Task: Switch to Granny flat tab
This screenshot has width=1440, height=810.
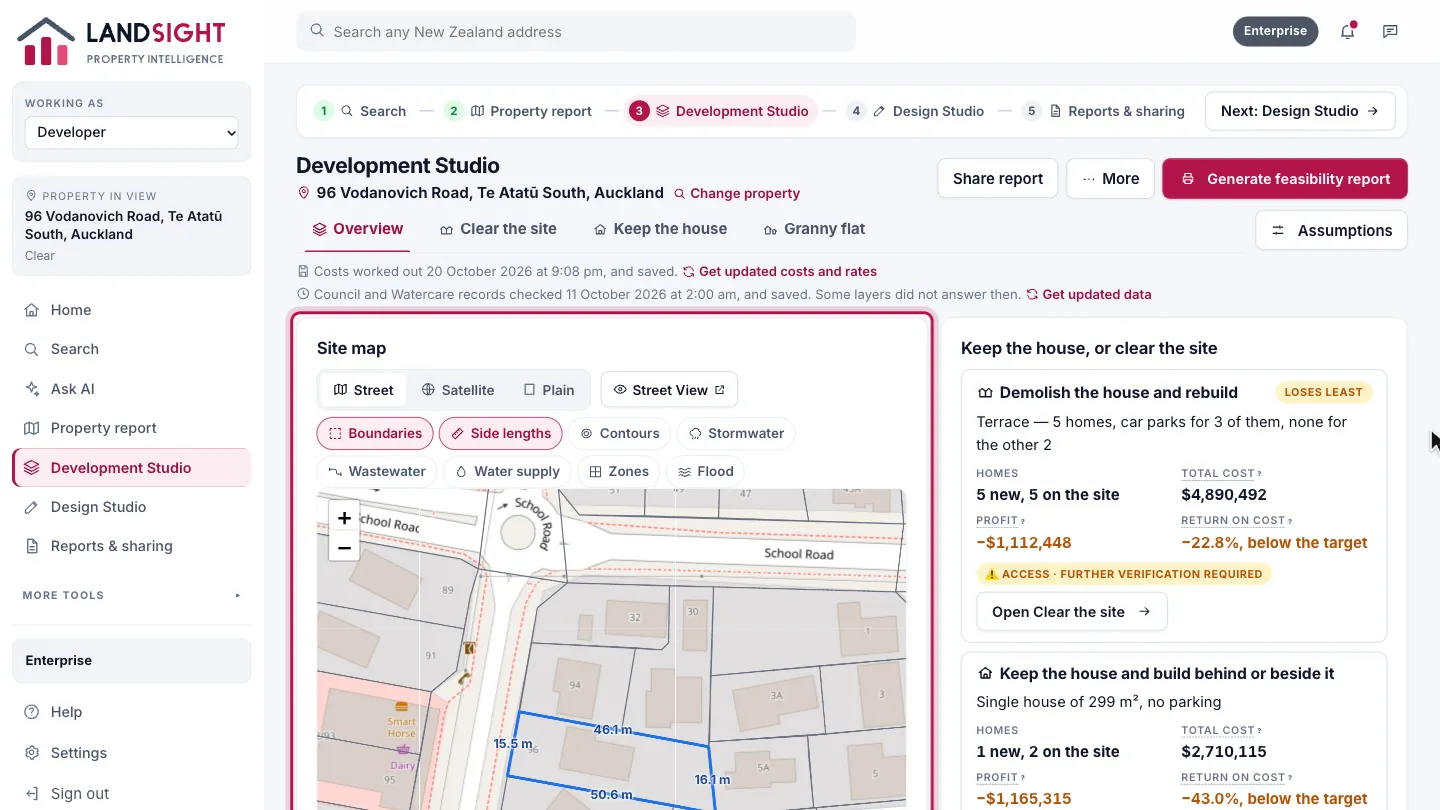Action: tap(814, 229)
